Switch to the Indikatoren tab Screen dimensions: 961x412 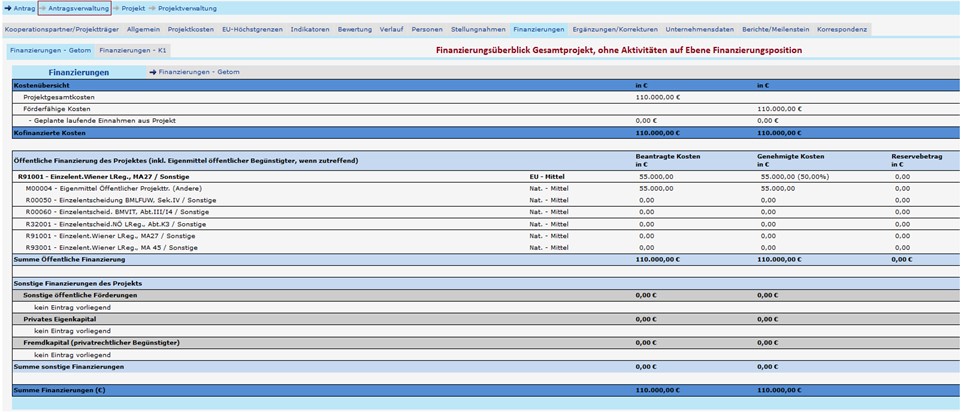point(310,30)
